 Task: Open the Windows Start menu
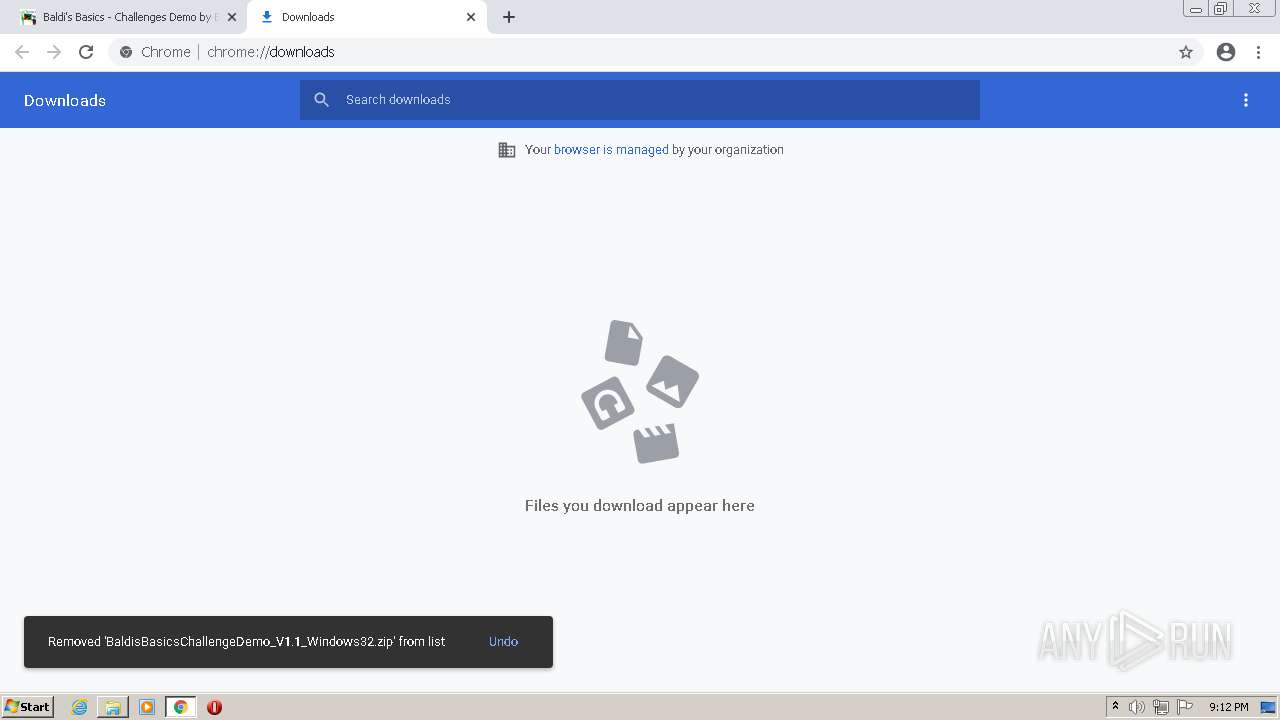click(x=28, y=707)
